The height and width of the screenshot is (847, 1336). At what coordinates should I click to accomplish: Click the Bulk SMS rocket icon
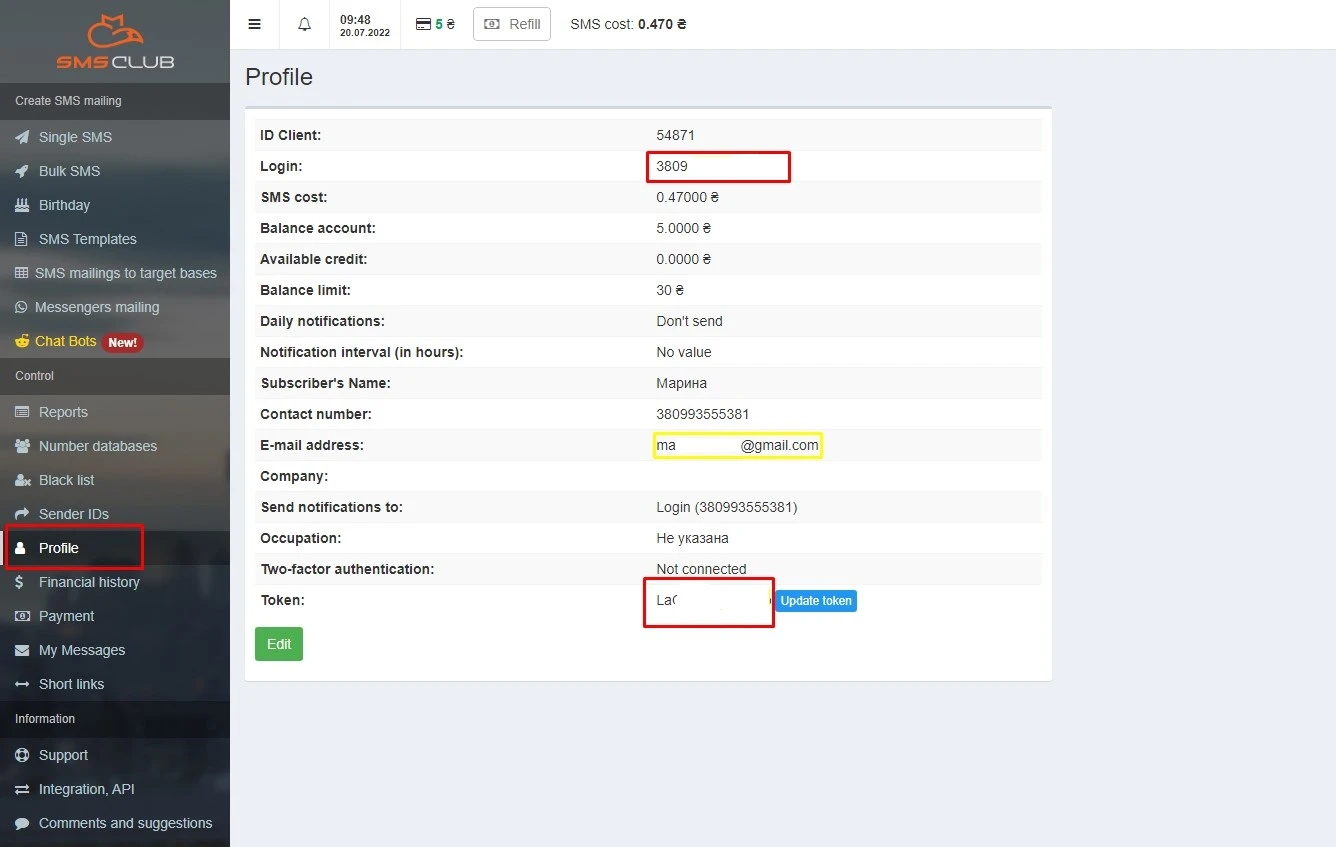click(x=21, y=171)
